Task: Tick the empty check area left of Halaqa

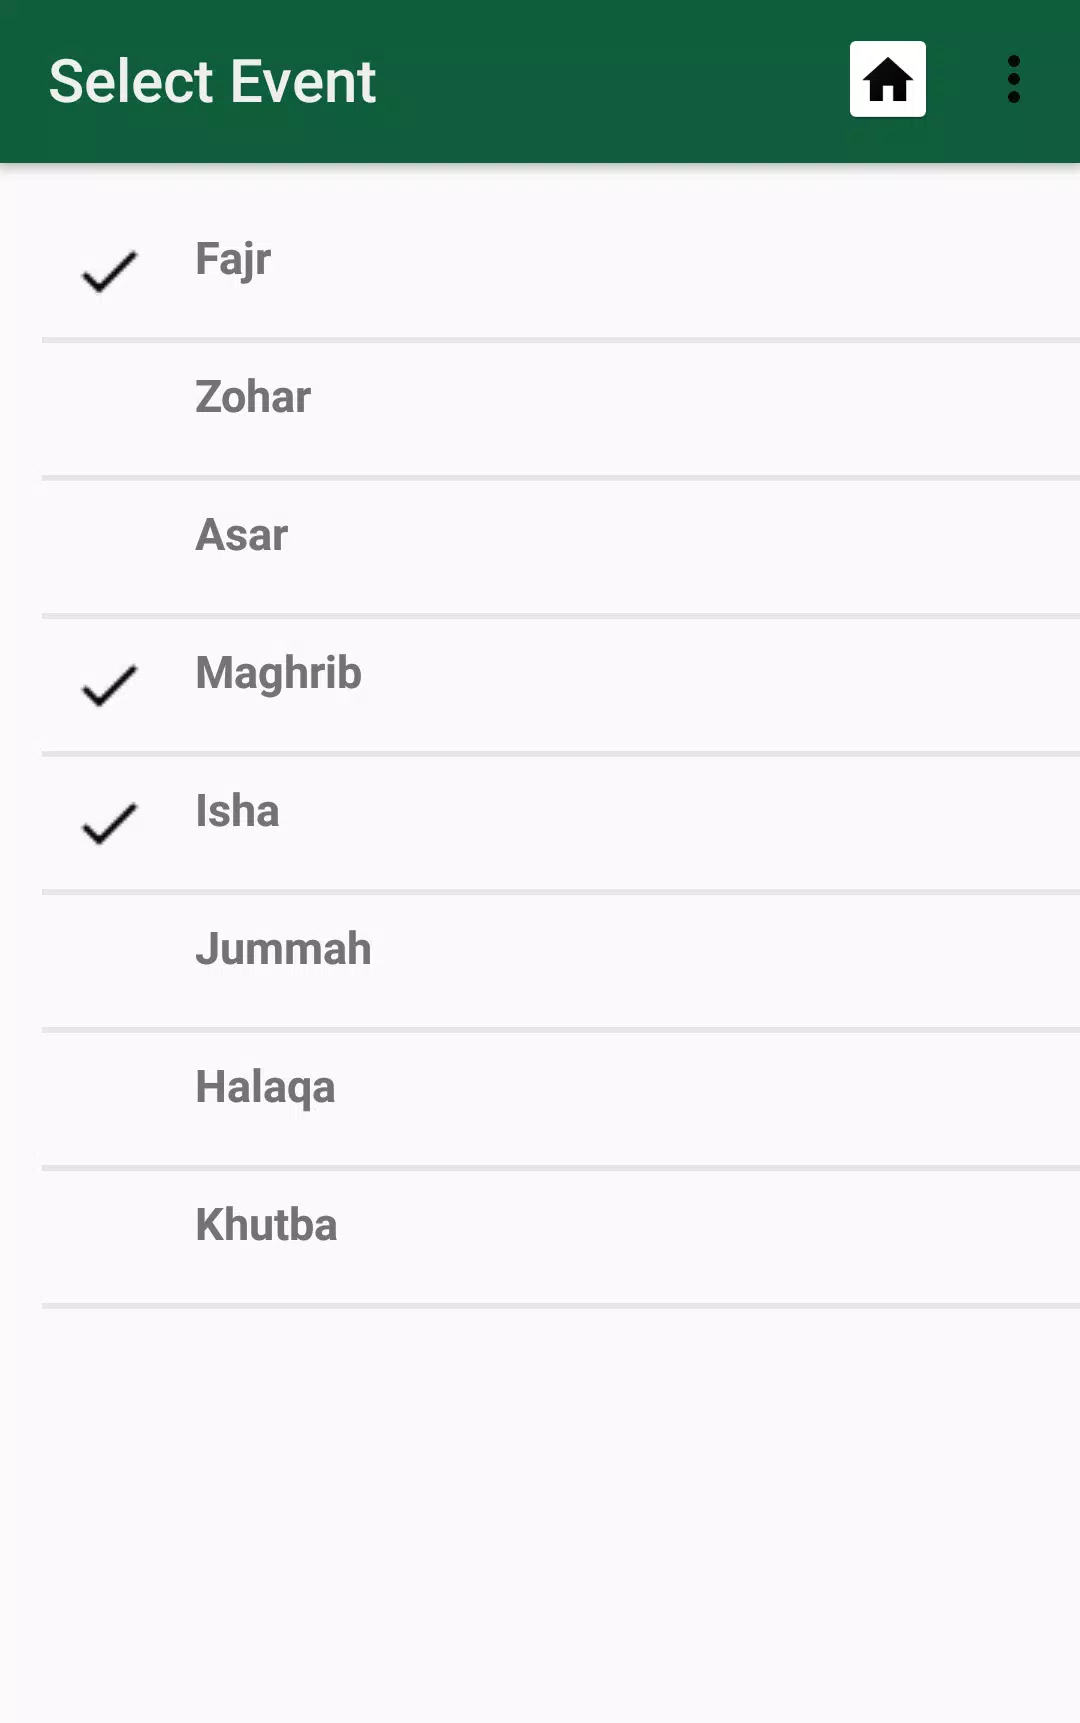Action: click(109, 1099)
